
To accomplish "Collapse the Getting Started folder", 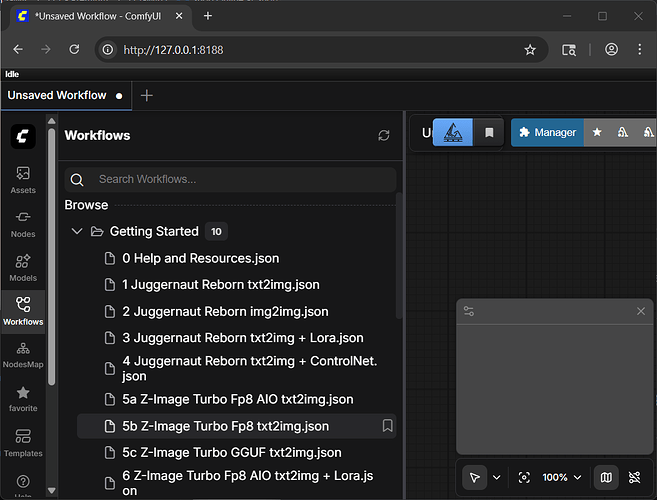I will [x=77, y=231].
